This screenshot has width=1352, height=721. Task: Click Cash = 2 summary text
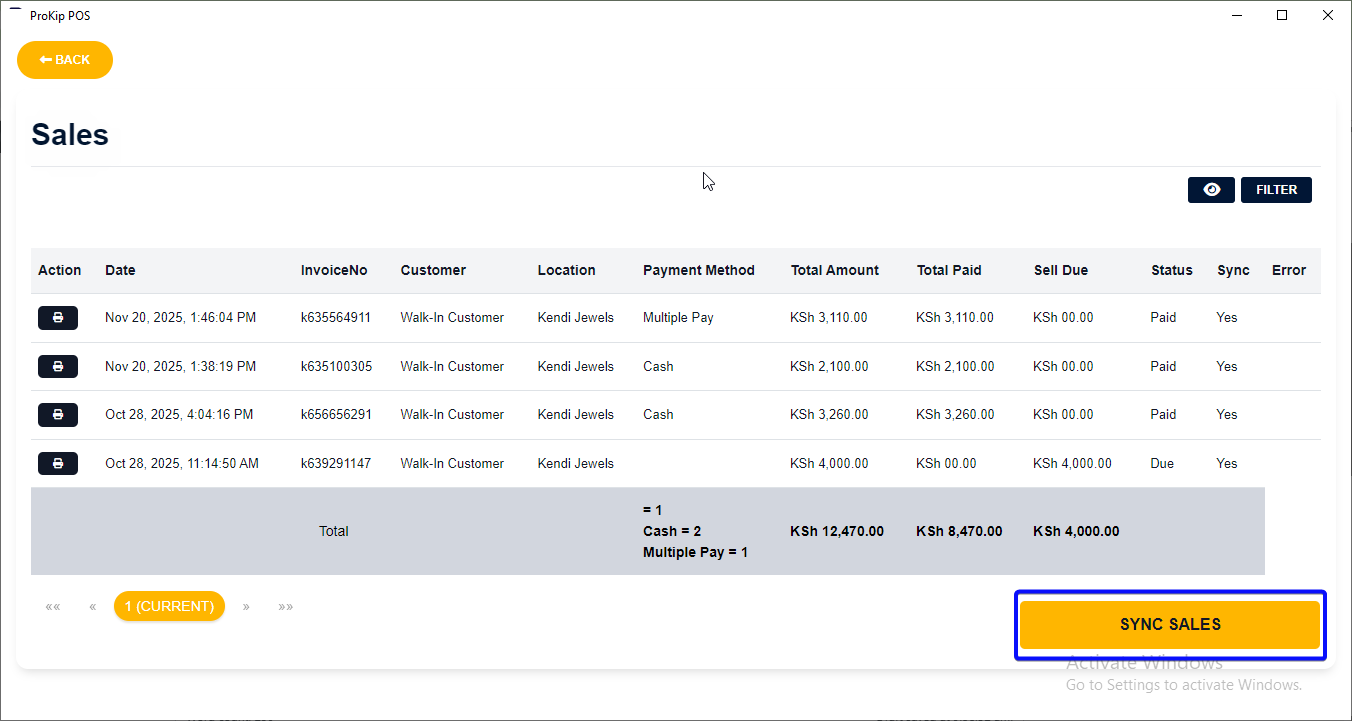tap(672, 532)
